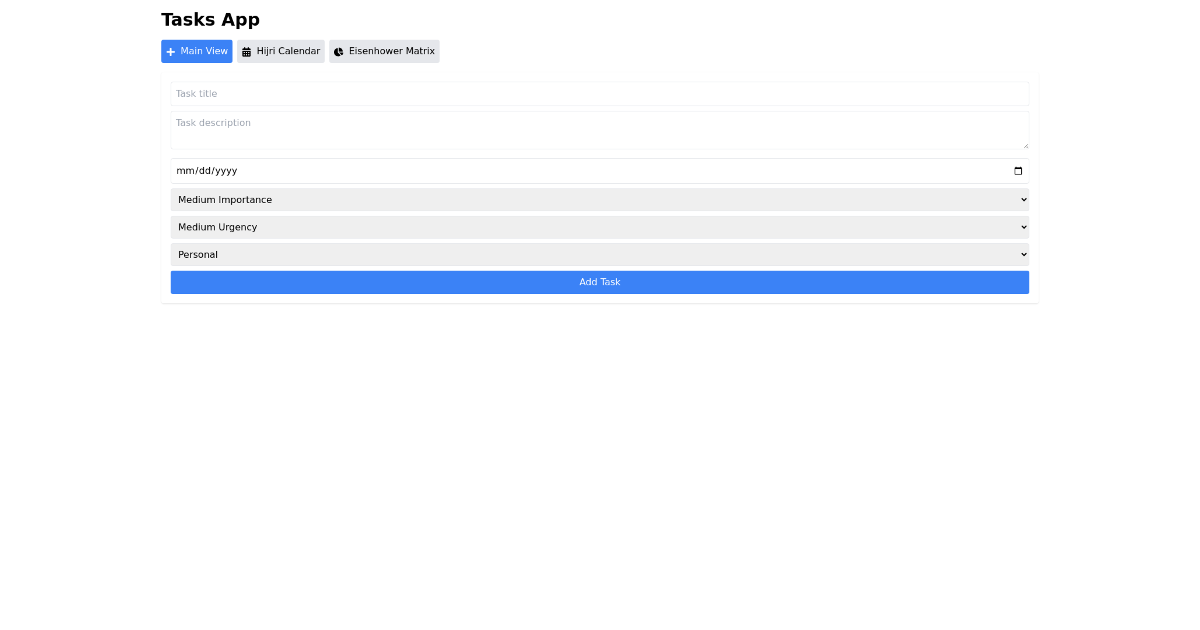
Task: Click the chevron on the Medium Importance dropdown
Action: (1022, 199)
